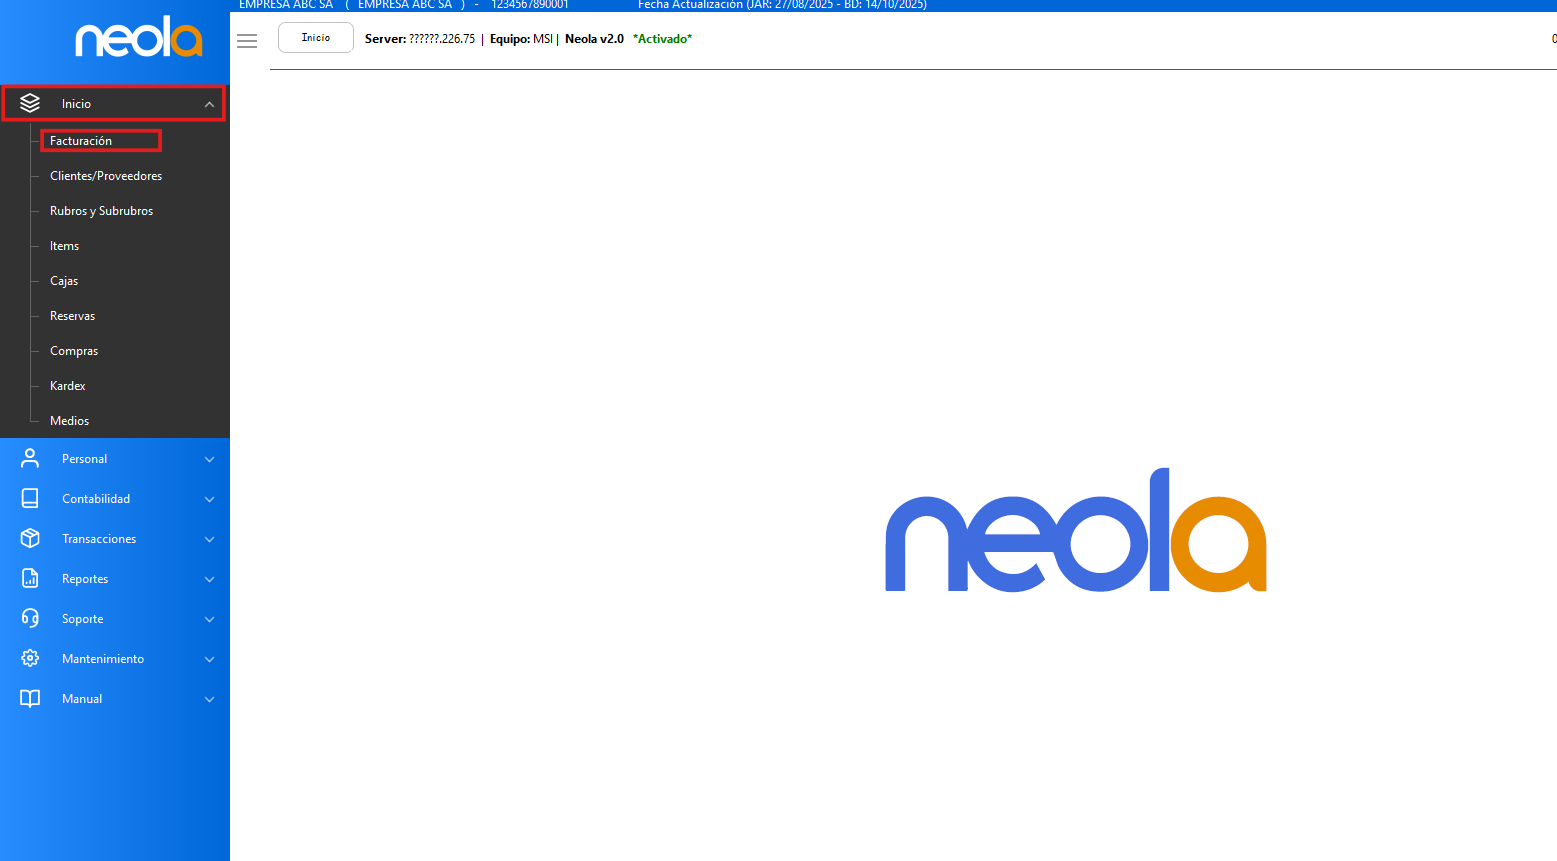Screen dimensions: 1557x861
Task: Expand the Personal section chevron
Action: 209,459
